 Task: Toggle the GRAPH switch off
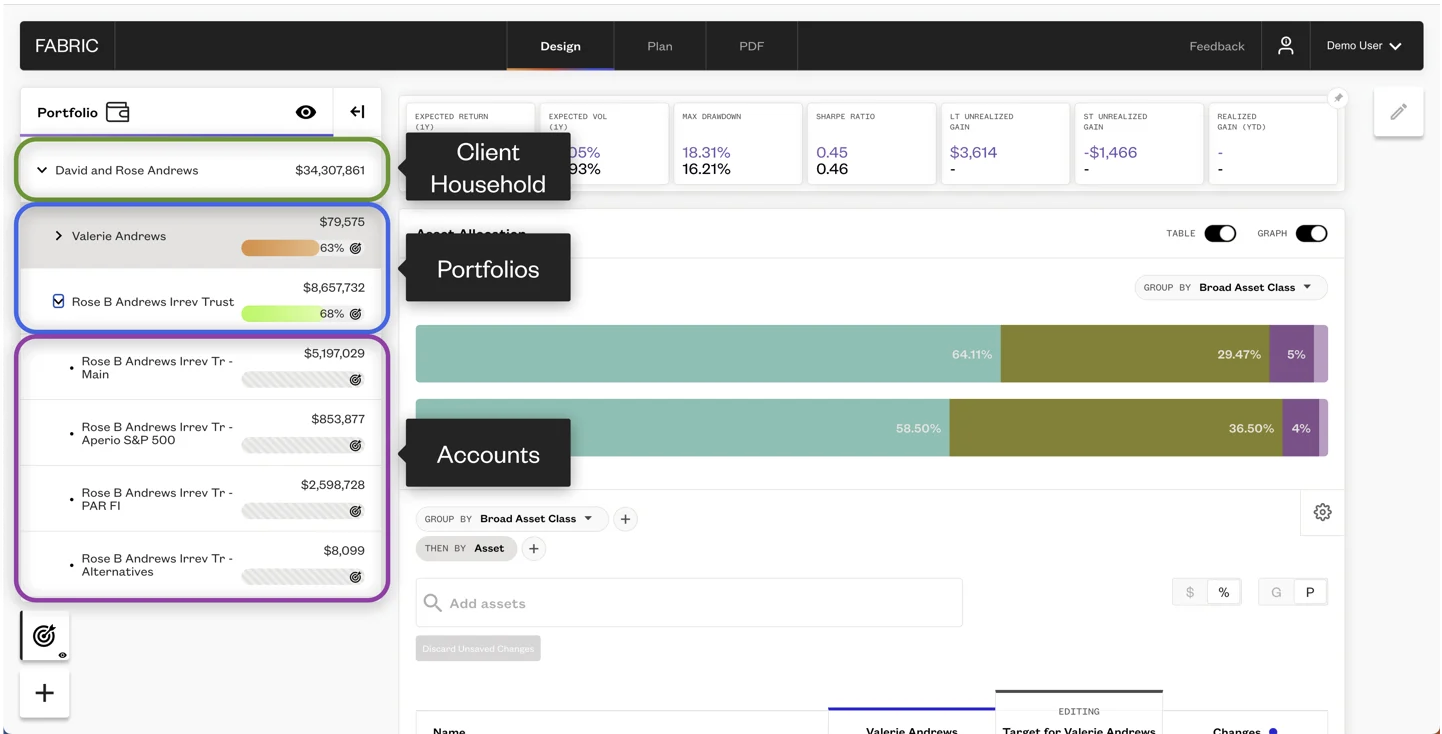(1311, 232)
